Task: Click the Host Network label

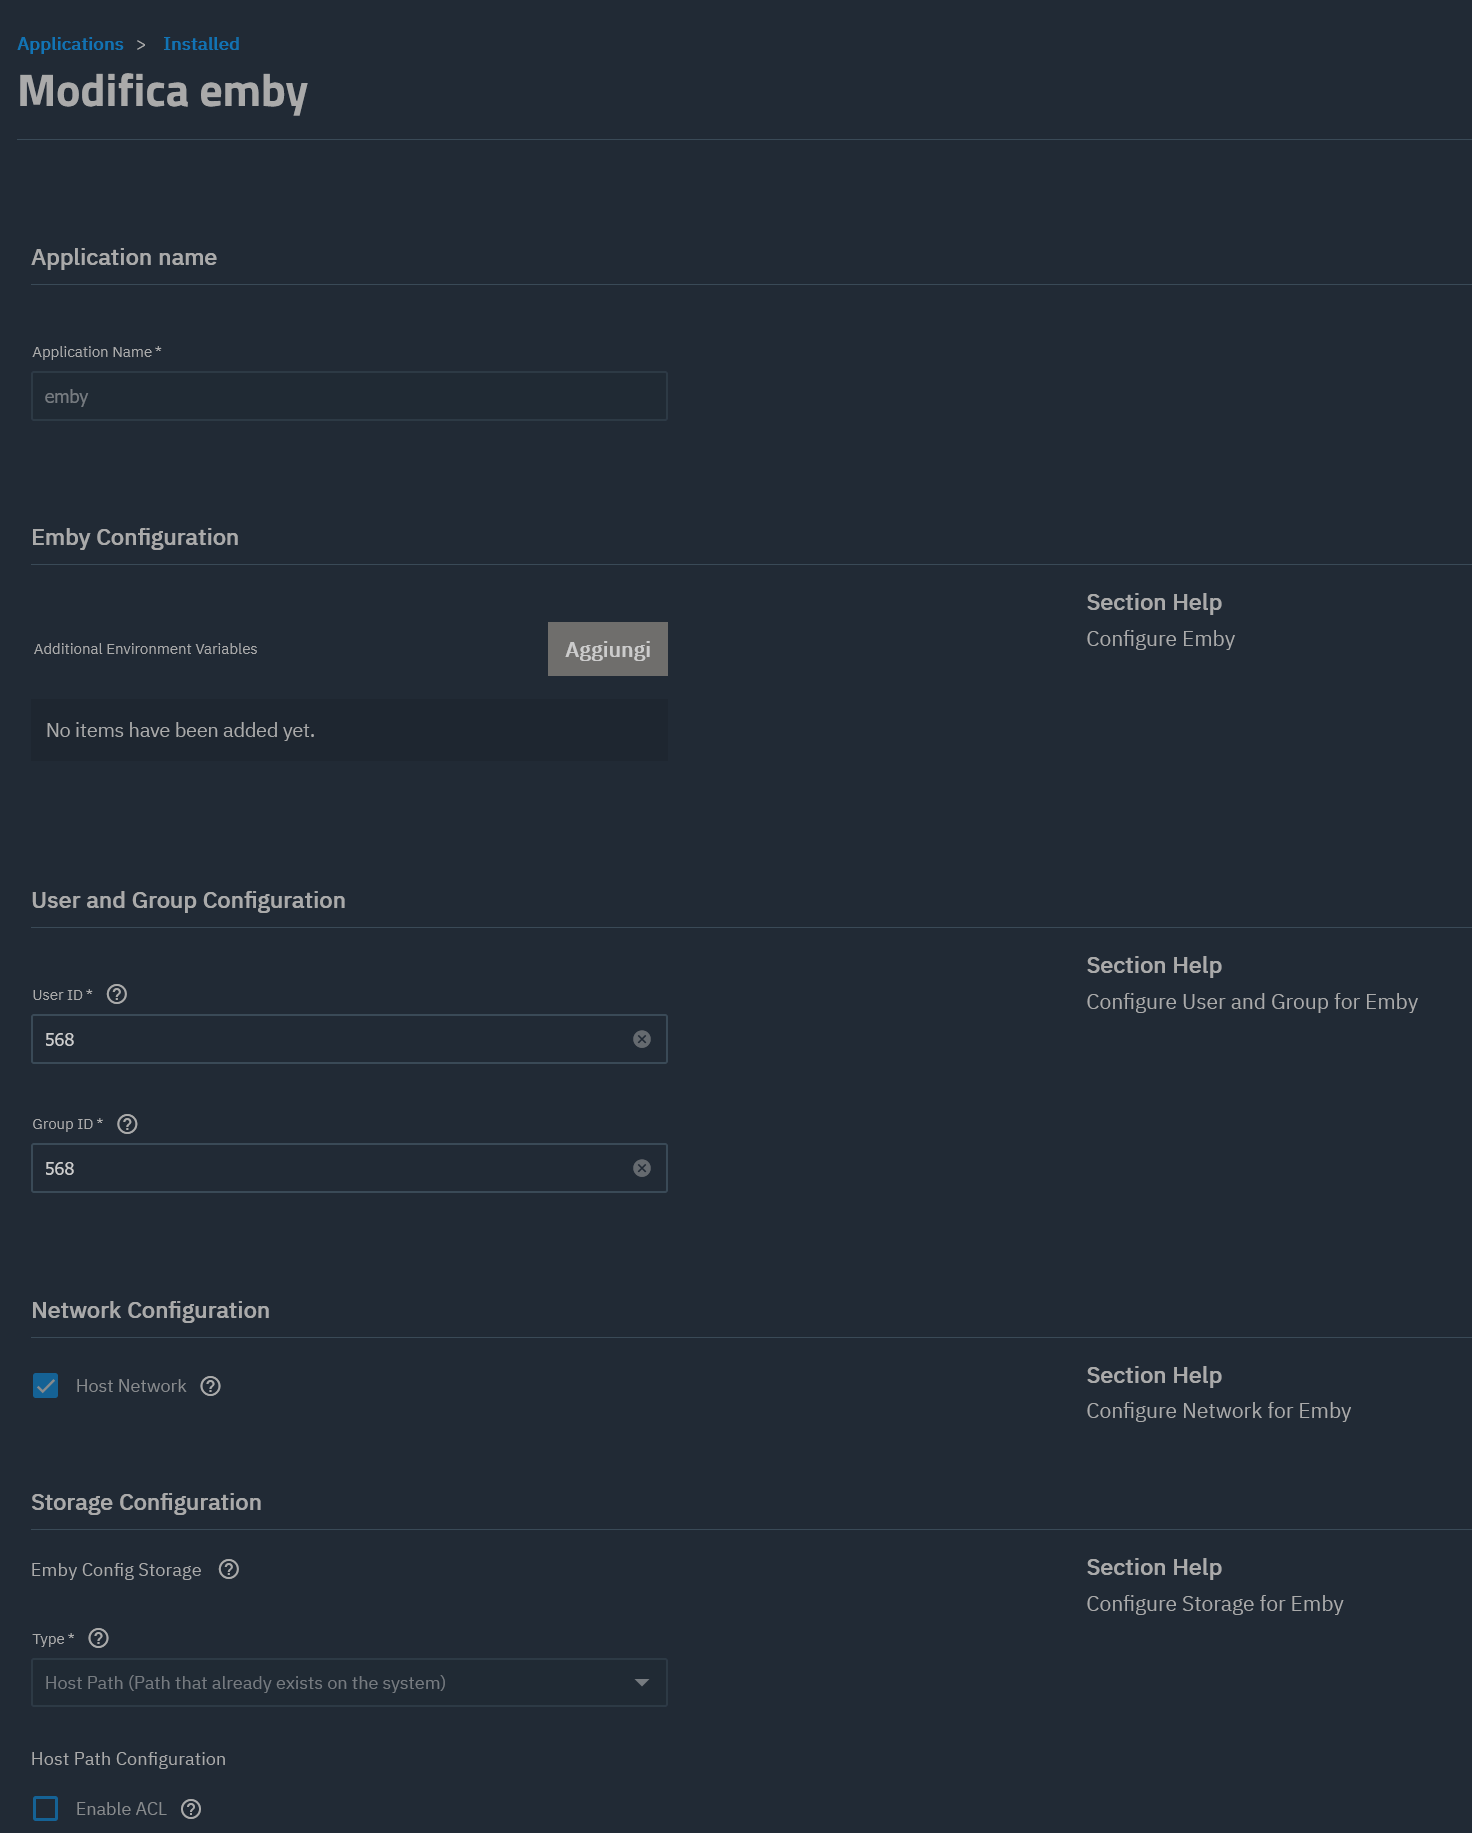Action: [131, 1386]
